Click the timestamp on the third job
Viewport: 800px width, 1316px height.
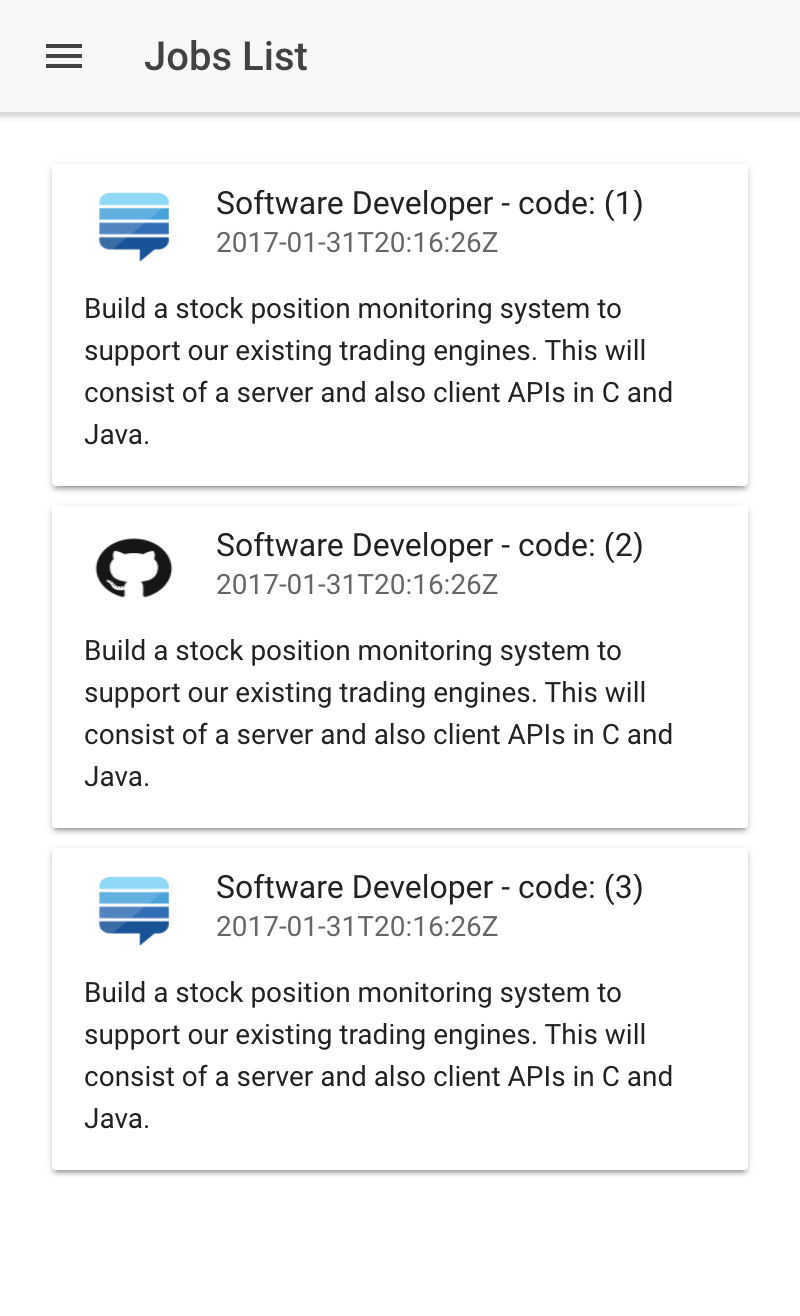pos(357,926)
